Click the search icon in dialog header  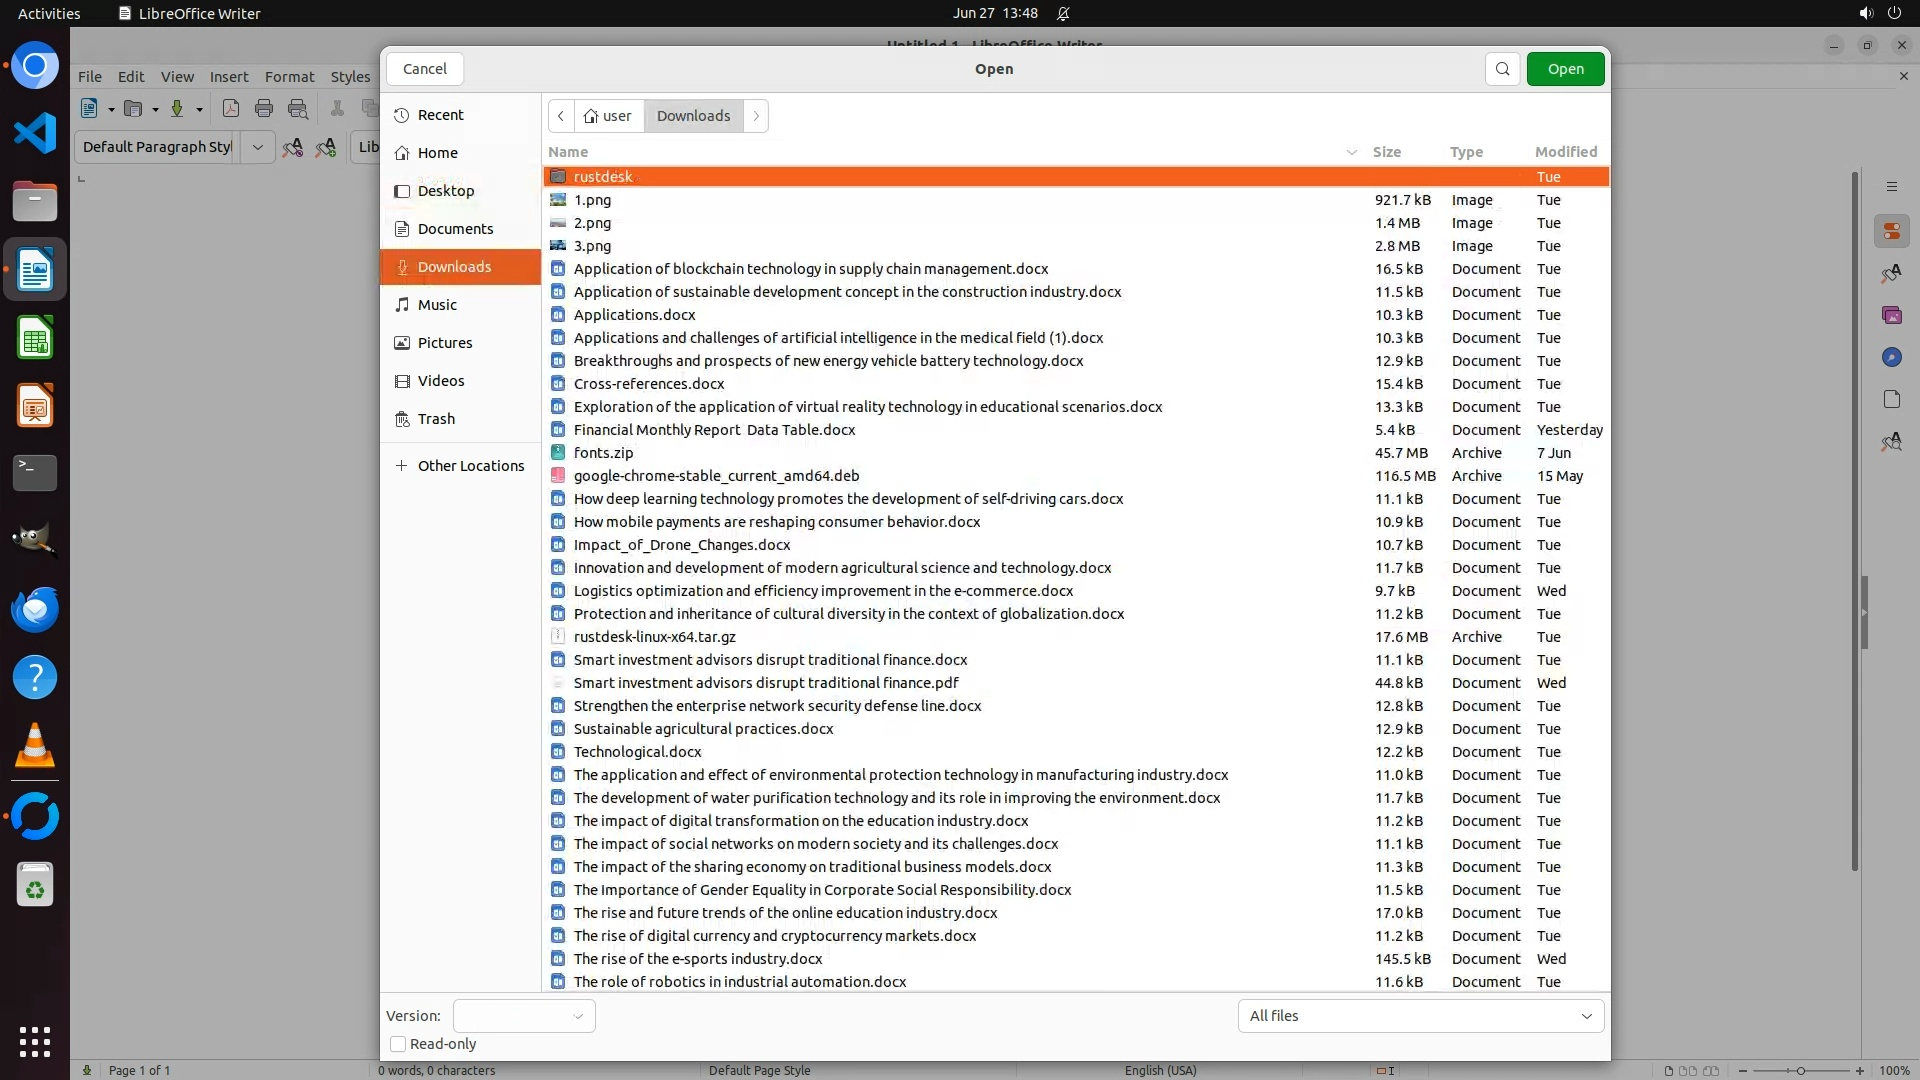point(1502,69)
